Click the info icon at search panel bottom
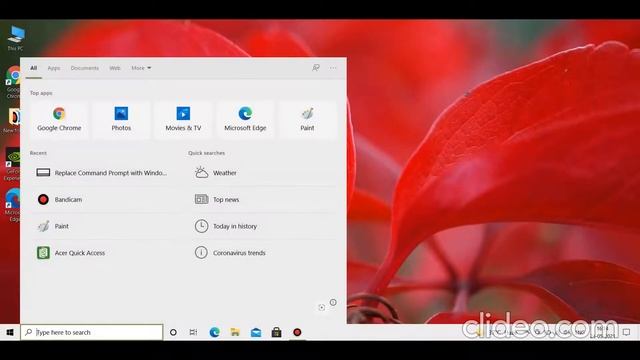This screenshot has width=640, height=360. coord(333,302)
